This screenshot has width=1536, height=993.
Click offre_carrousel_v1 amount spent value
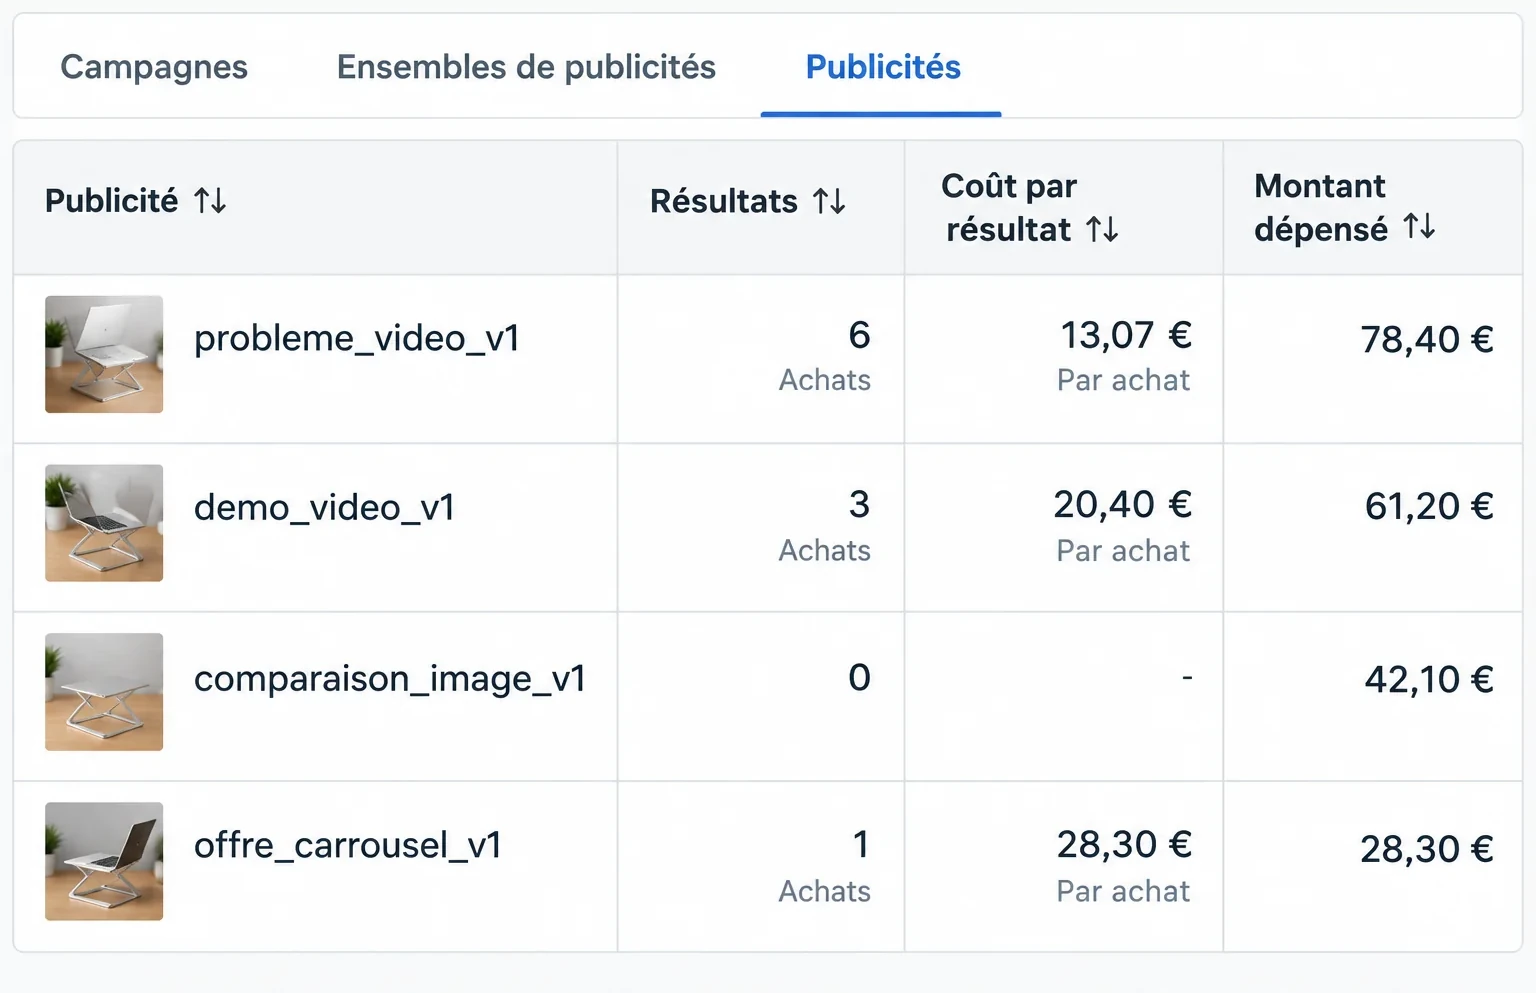[1427, 850]
